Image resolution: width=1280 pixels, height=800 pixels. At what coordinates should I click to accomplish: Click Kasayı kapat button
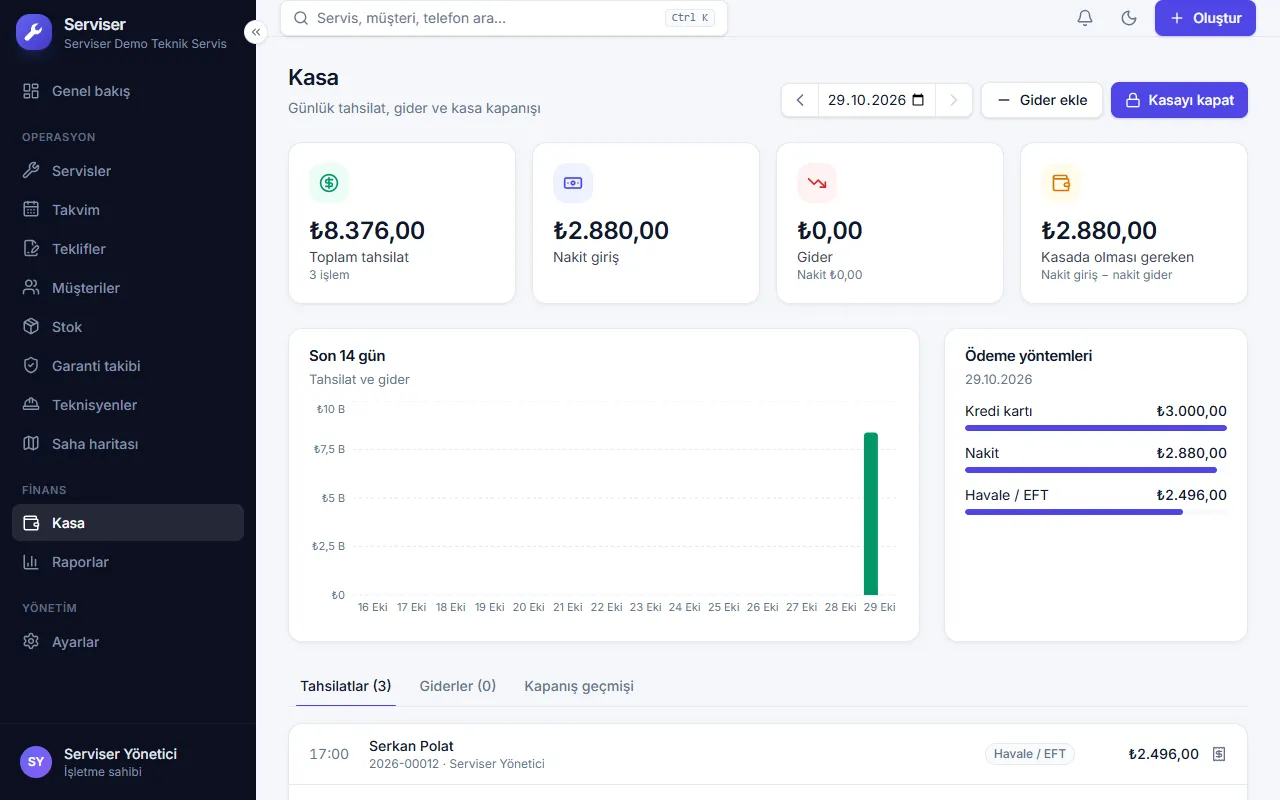(1179, 100)
